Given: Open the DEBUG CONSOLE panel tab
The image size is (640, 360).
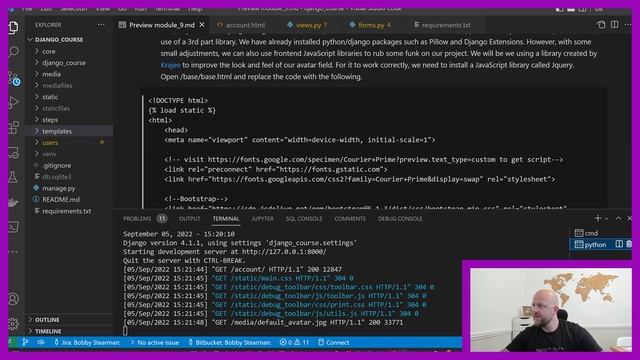Looking at the screenshot, I should coord(400,219).
